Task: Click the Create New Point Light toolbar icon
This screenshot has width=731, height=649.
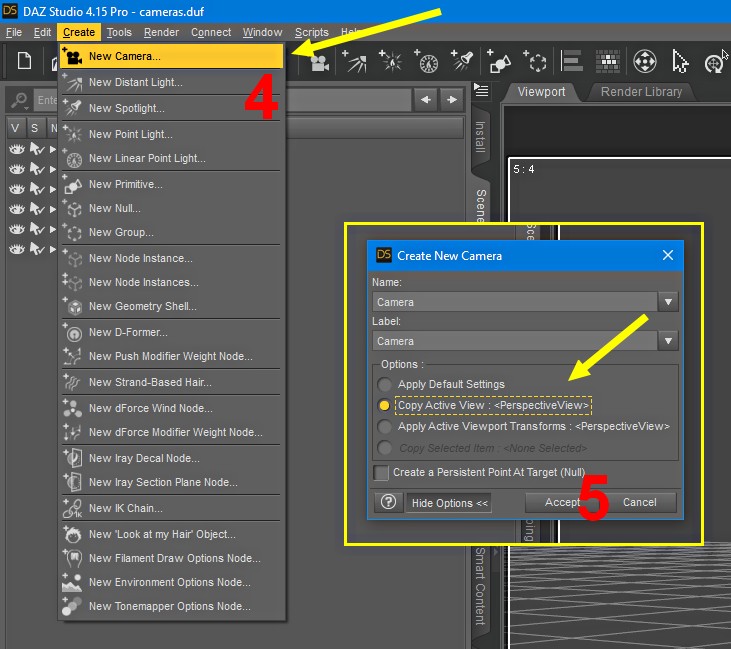Action: click(x=391, y=62)
